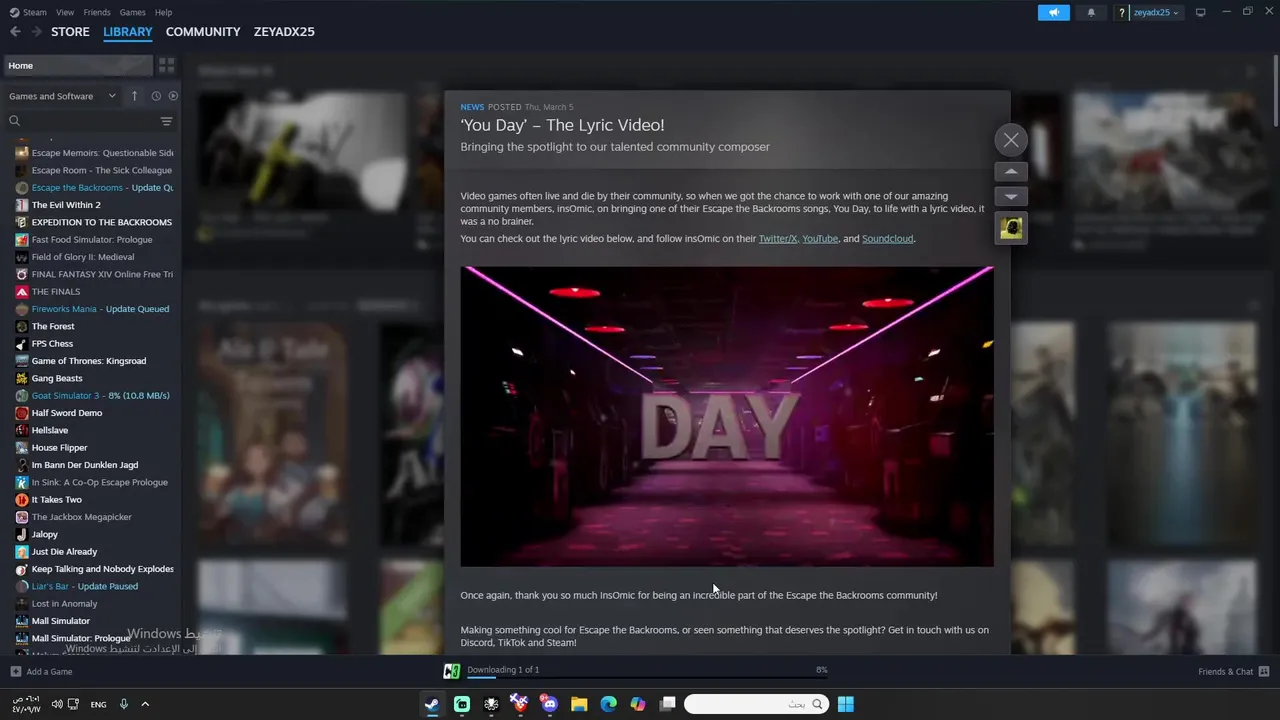Switch to Big Picture mode icon
Viewport: 1280px width, 720px height.
pyautogui.click(x=1201, y=12)
